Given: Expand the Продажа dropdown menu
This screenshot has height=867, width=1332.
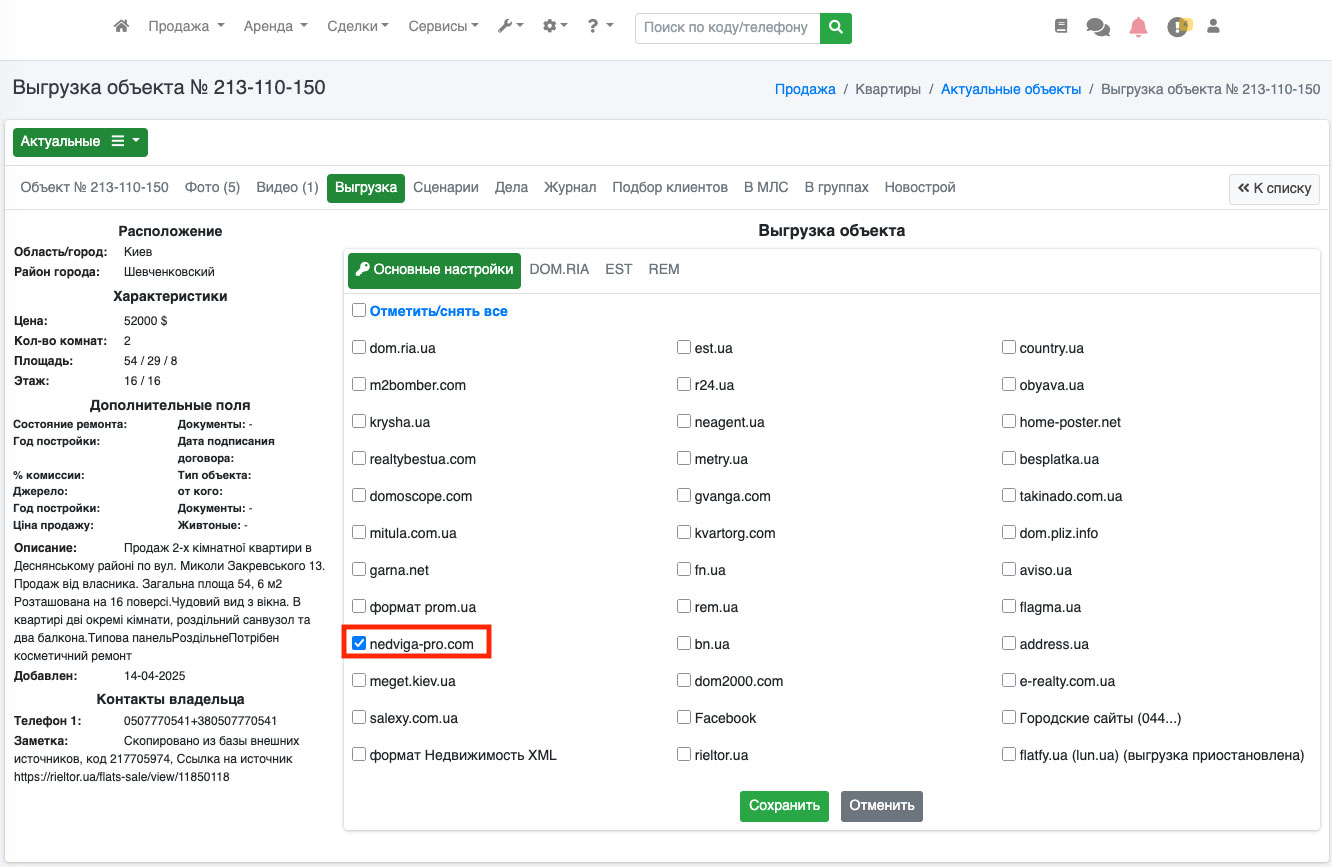Looking at the screenshot, I should pos(186,27).
